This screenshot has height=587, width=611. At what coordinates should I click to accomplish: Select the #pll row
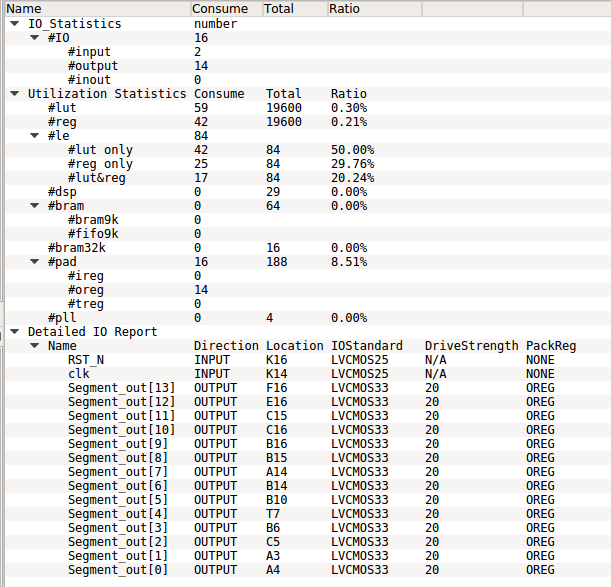tap(308, 318)
